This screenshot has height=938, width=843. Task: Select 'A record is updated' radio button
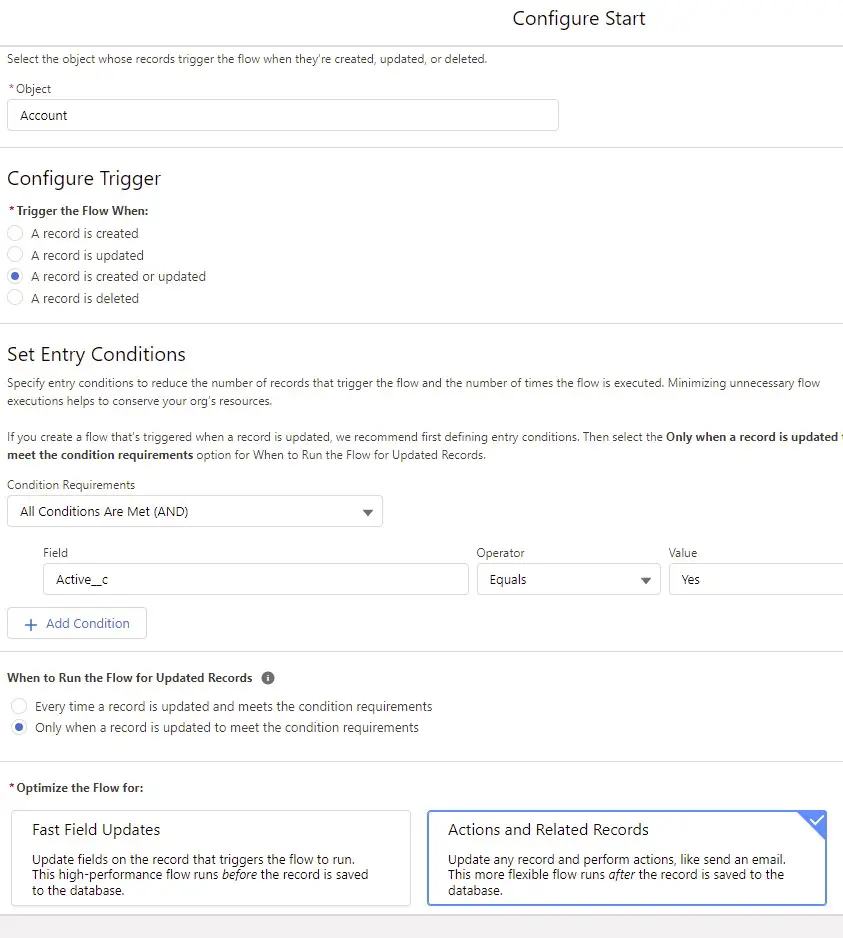coord(15,255)
